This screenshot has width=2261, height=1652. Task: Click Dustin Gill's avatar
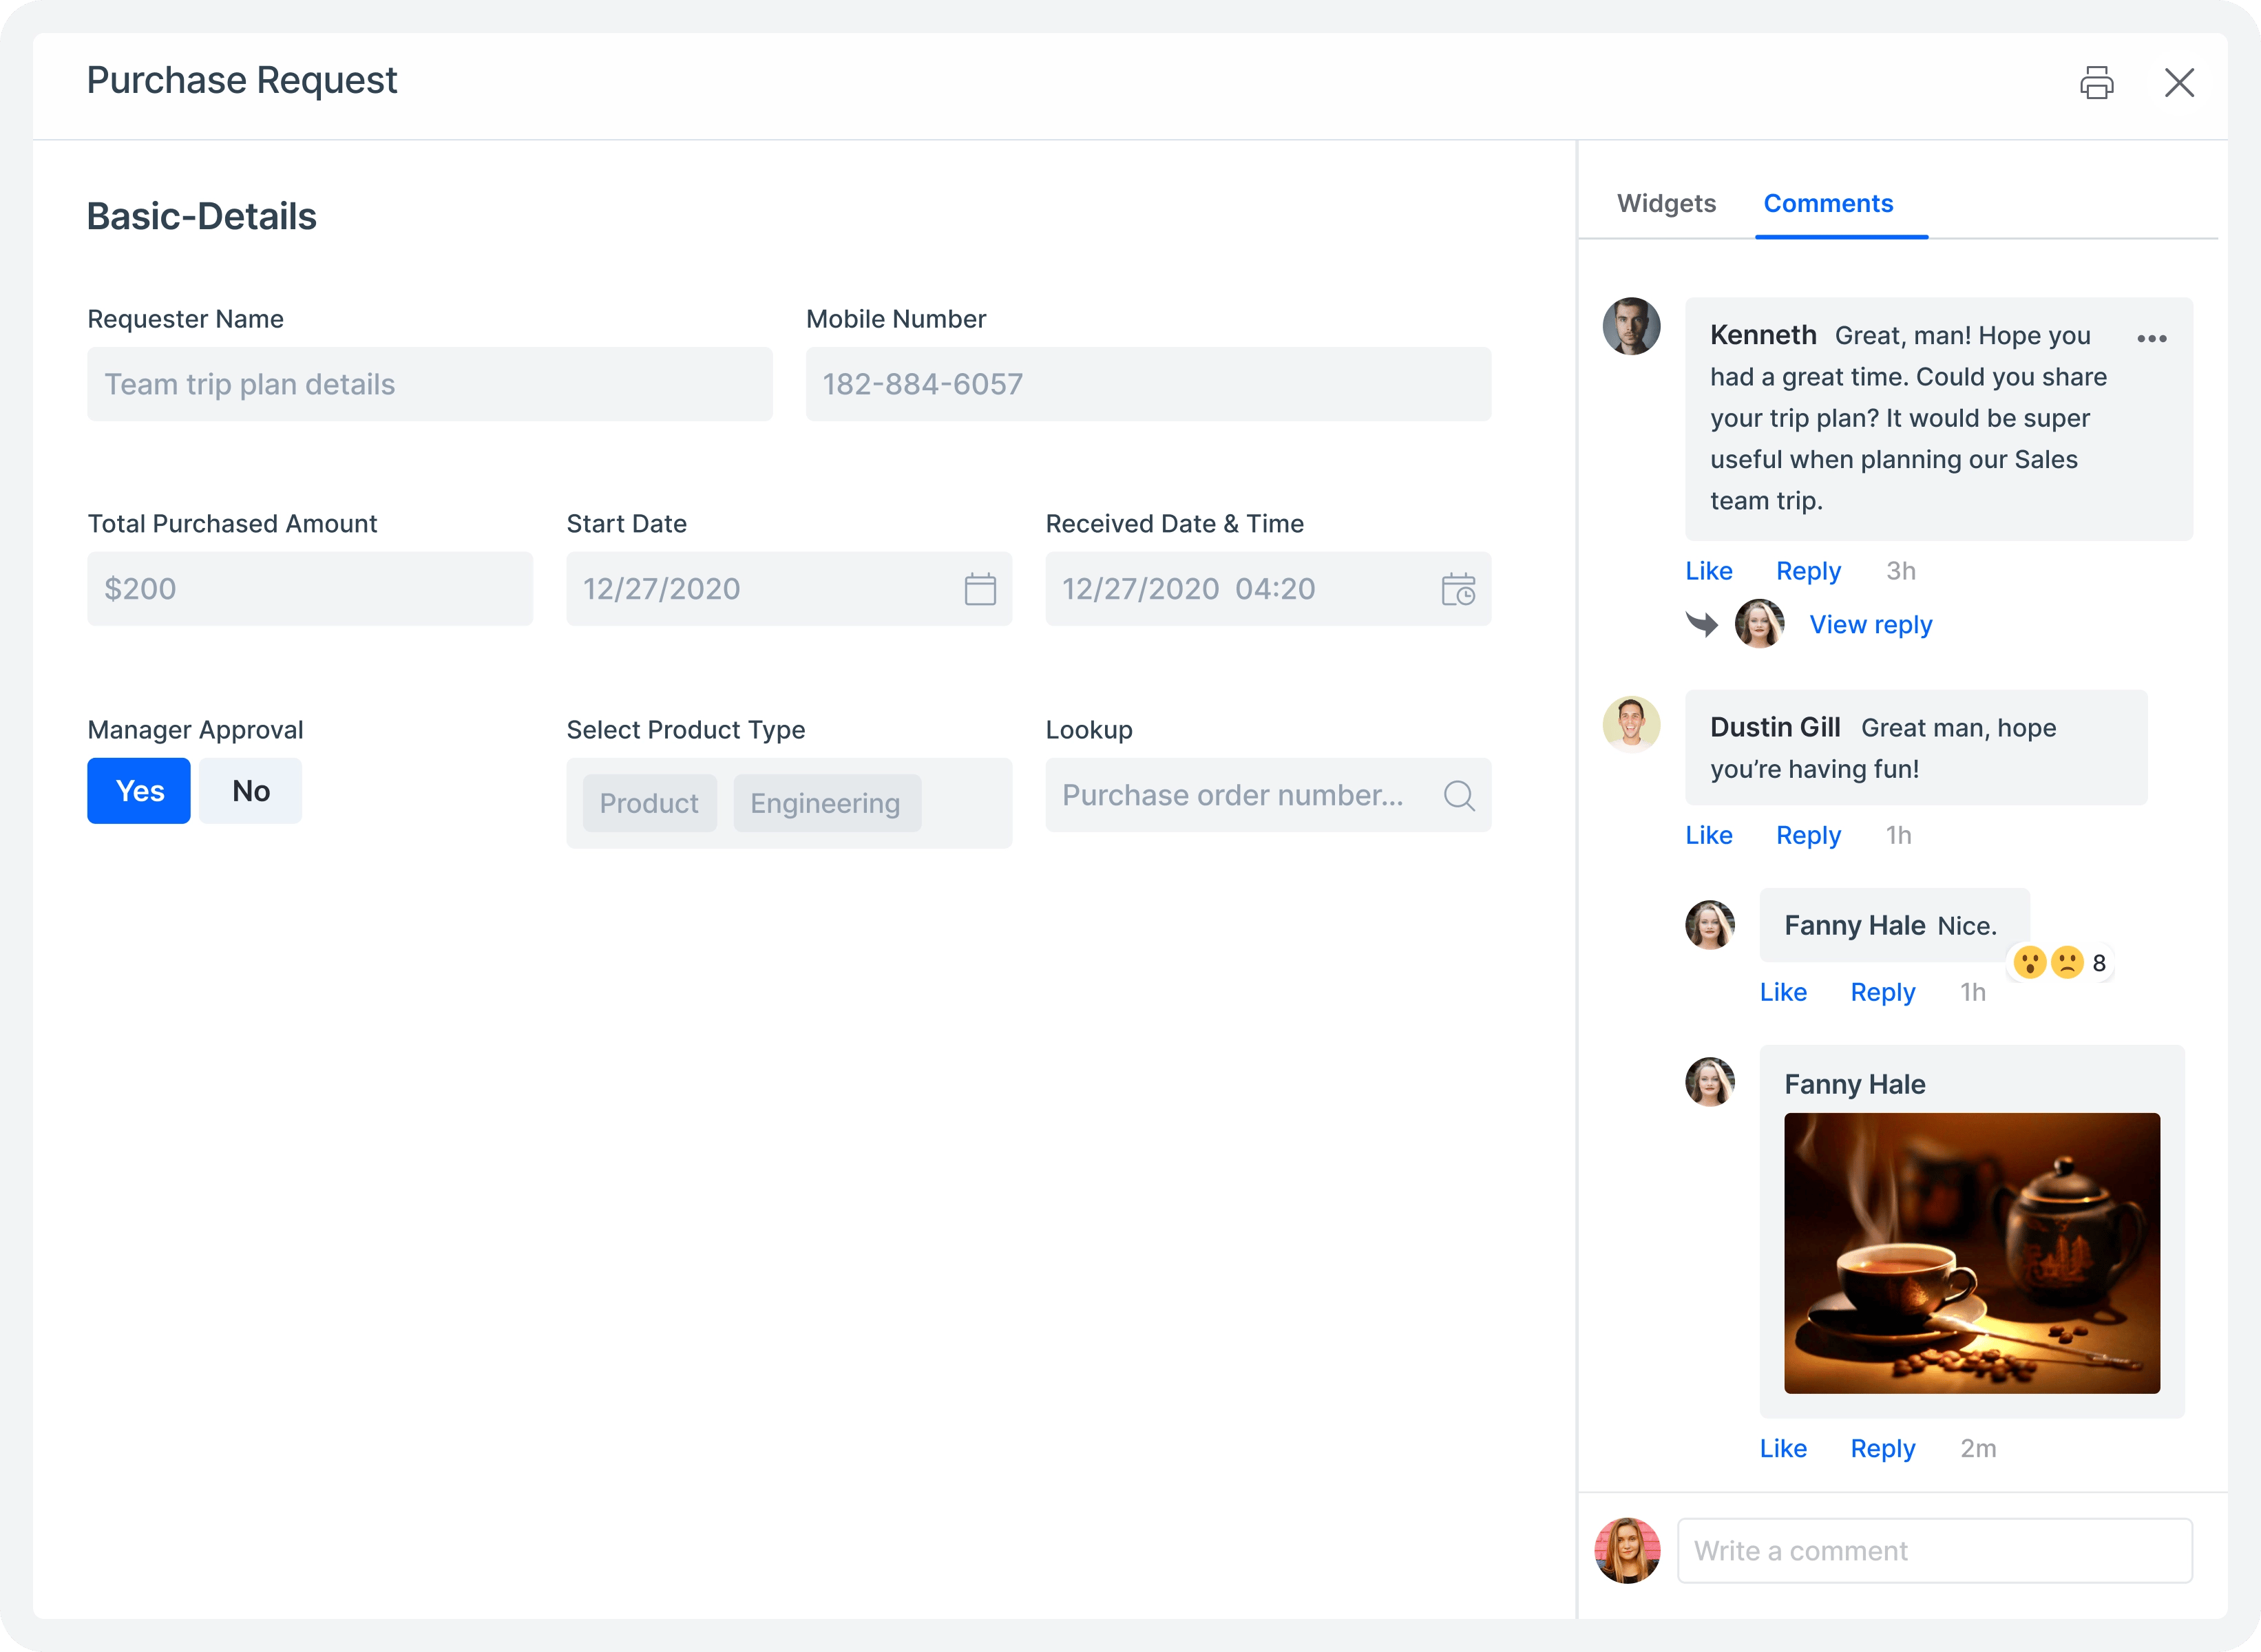coord(1631,724)
